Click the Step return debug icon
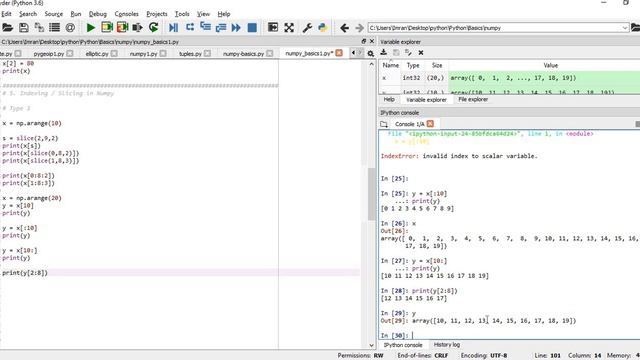The image size is (640, 360). (x=221, y=28)
